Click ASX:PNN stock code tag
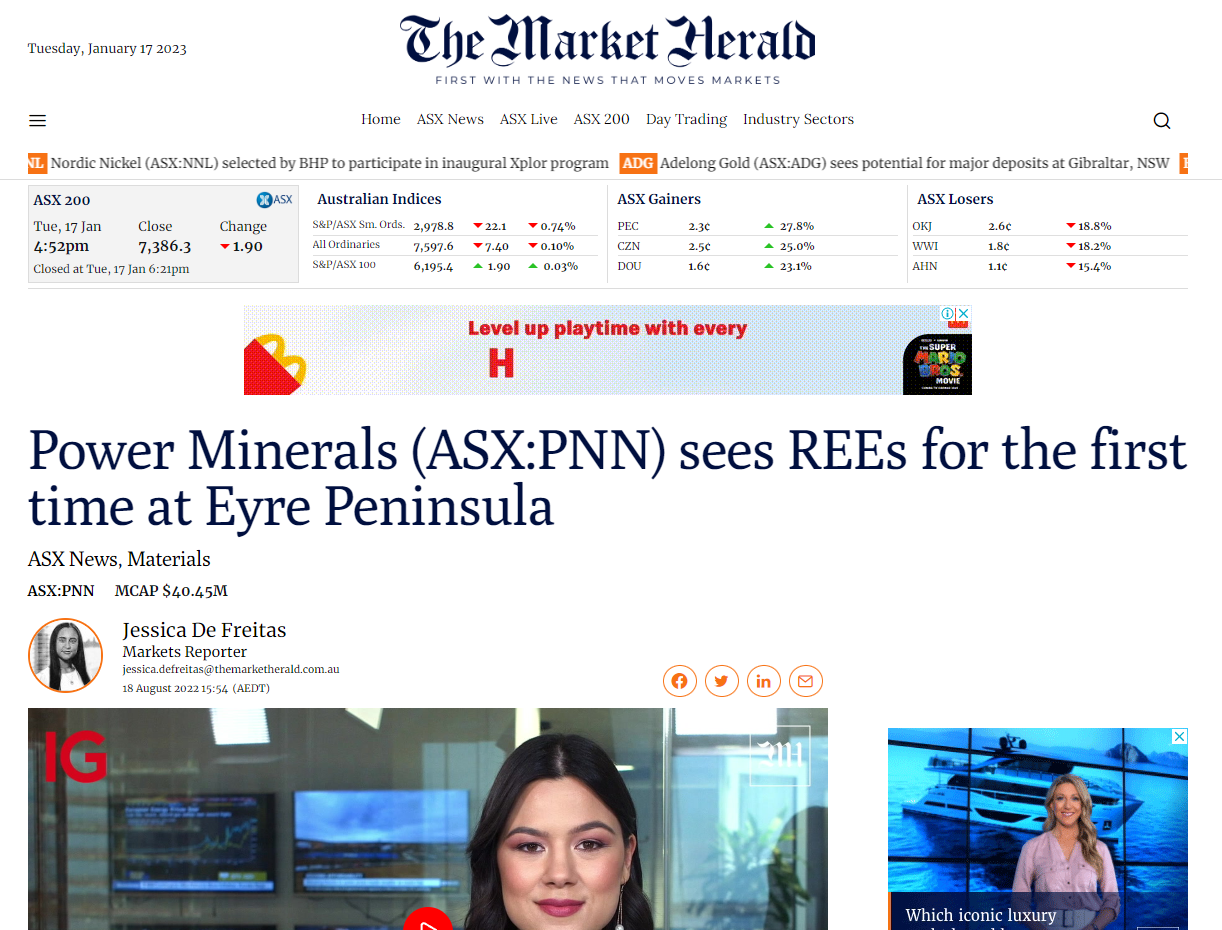 pyautogui.click(x=61, y=591)
